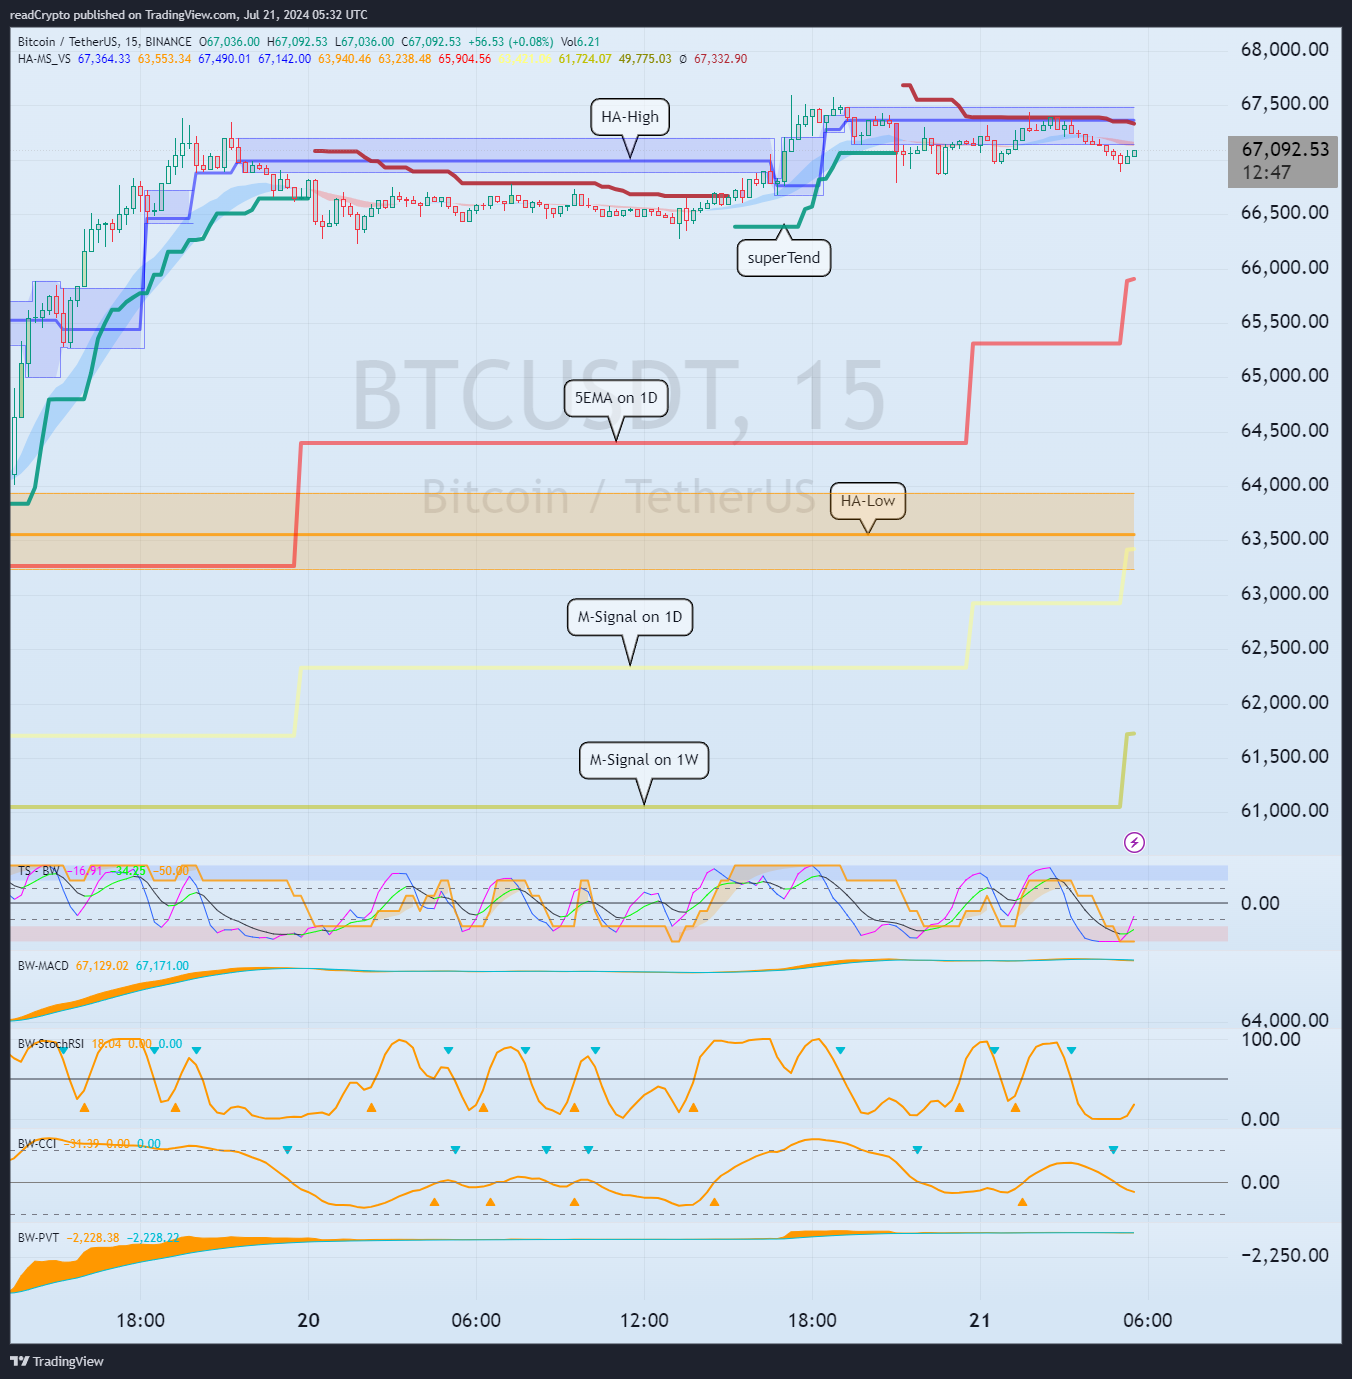Click the 18:00 time label left of 20
This screenshot has width=1352, height=1379.
coord(141,1320)
